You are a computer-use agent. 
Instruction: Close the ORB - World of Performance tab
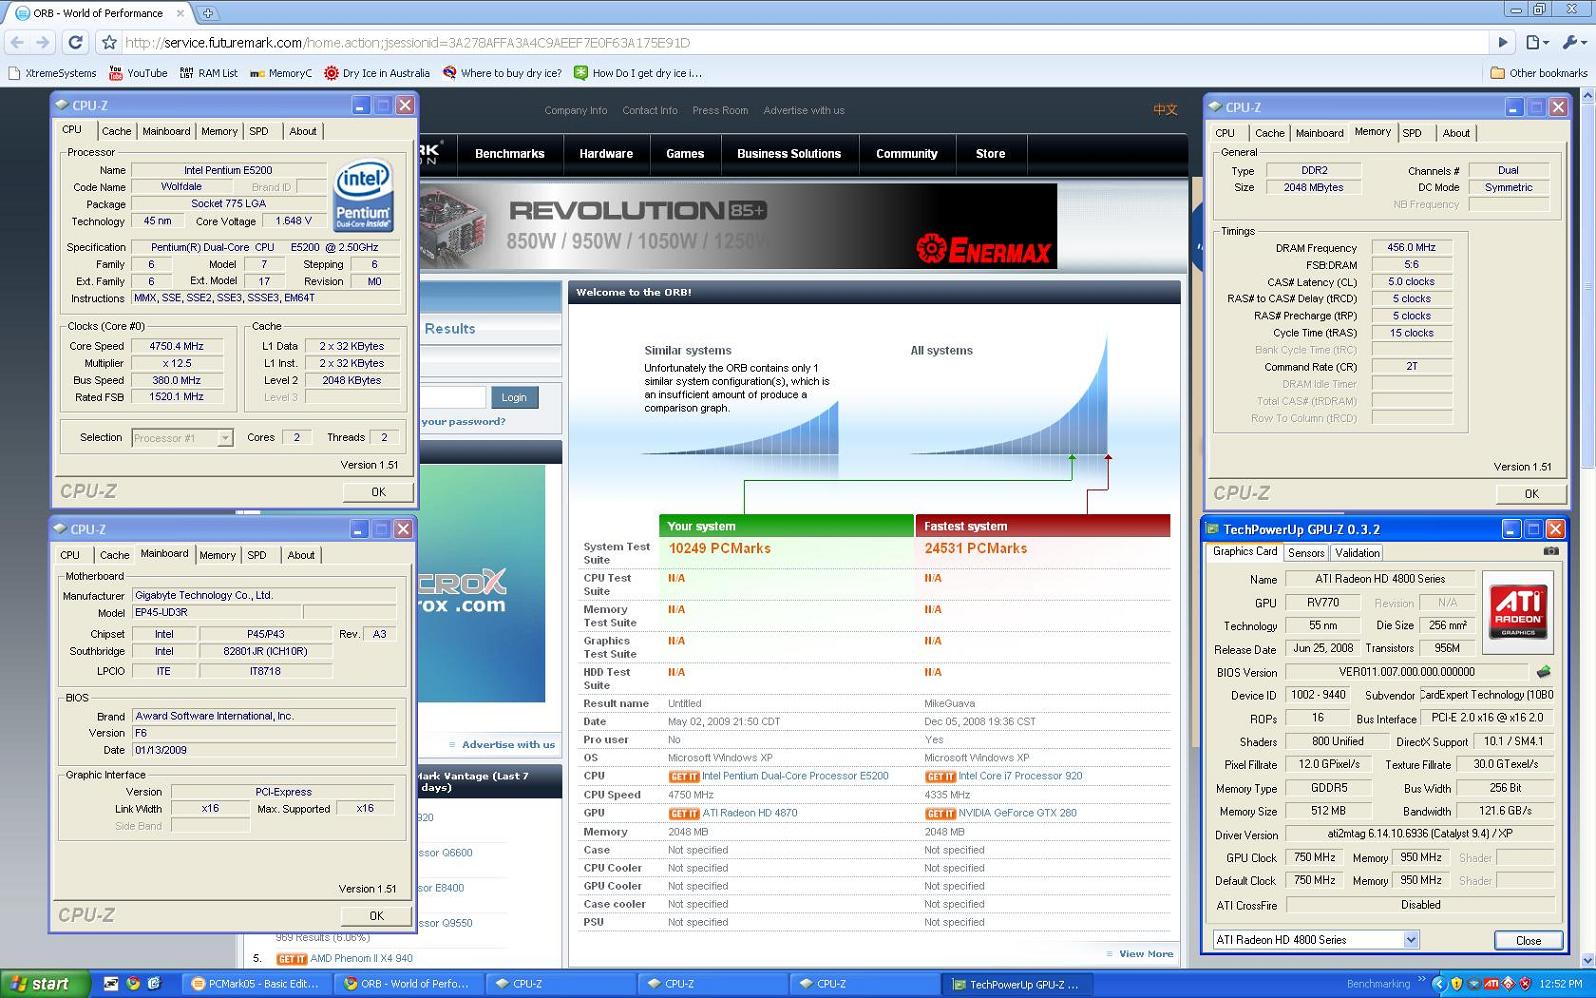(x=181, y=13)
